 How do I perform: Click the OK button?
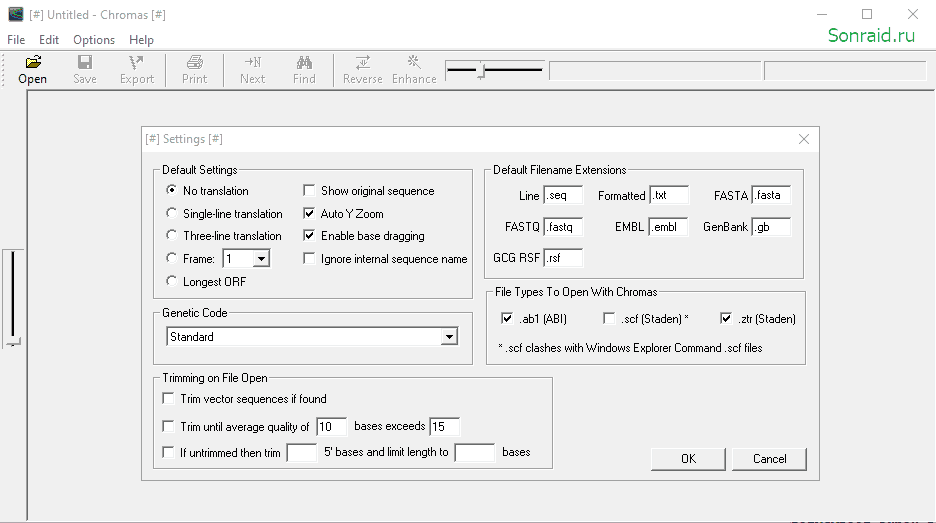[688, 459]
